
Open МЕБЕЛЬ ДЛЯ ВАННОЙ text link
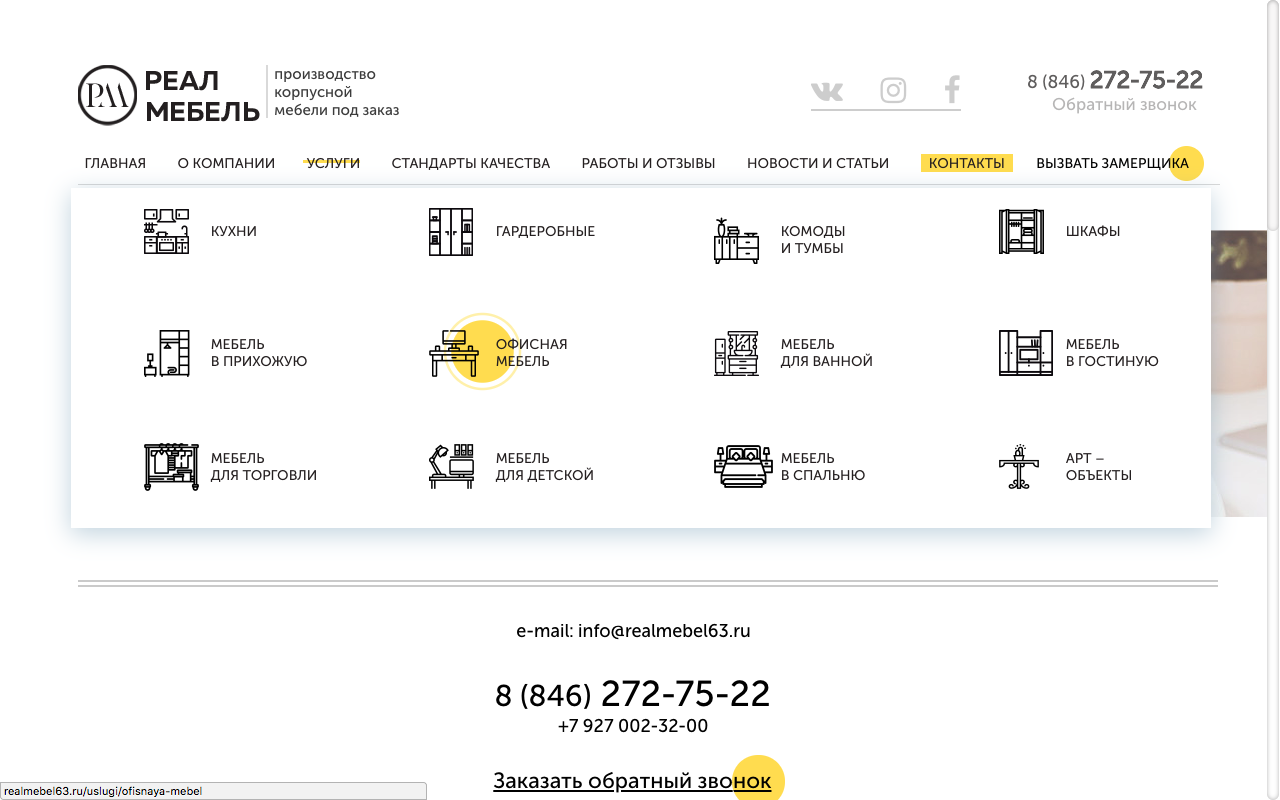click(x=827, y=353)
